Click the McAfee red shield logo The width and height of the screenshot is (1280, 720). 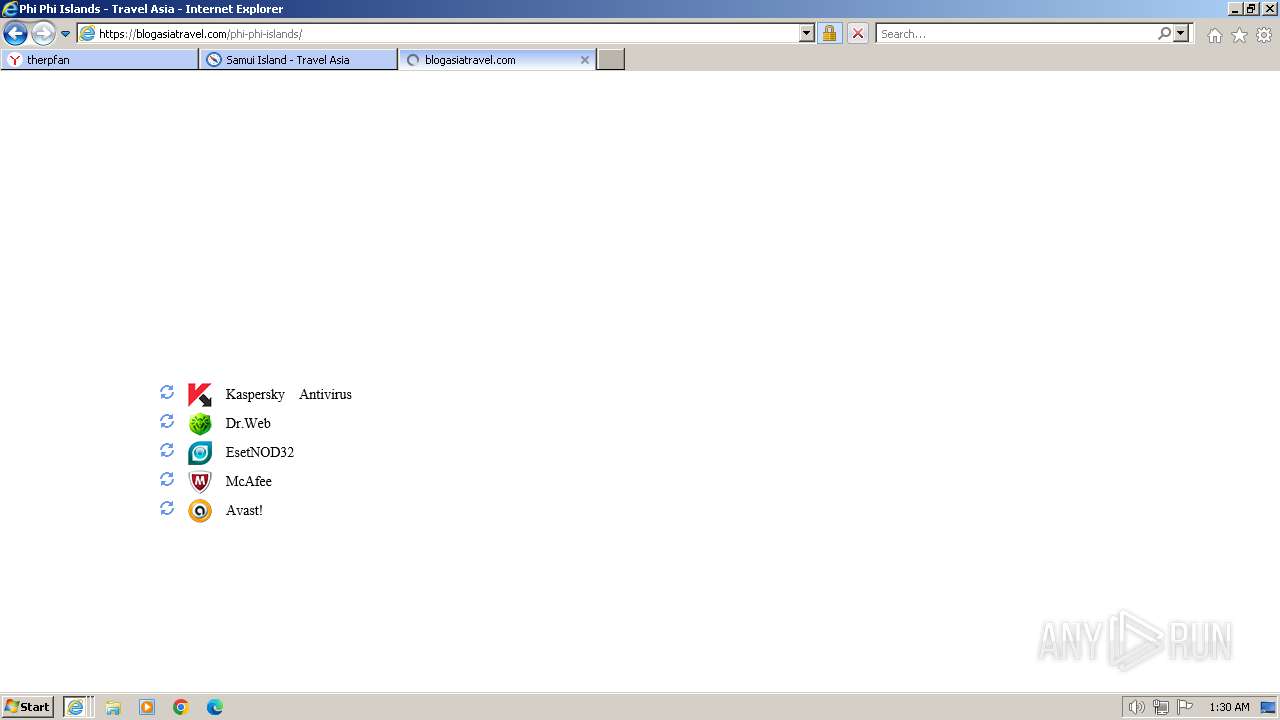coord(200,482)
